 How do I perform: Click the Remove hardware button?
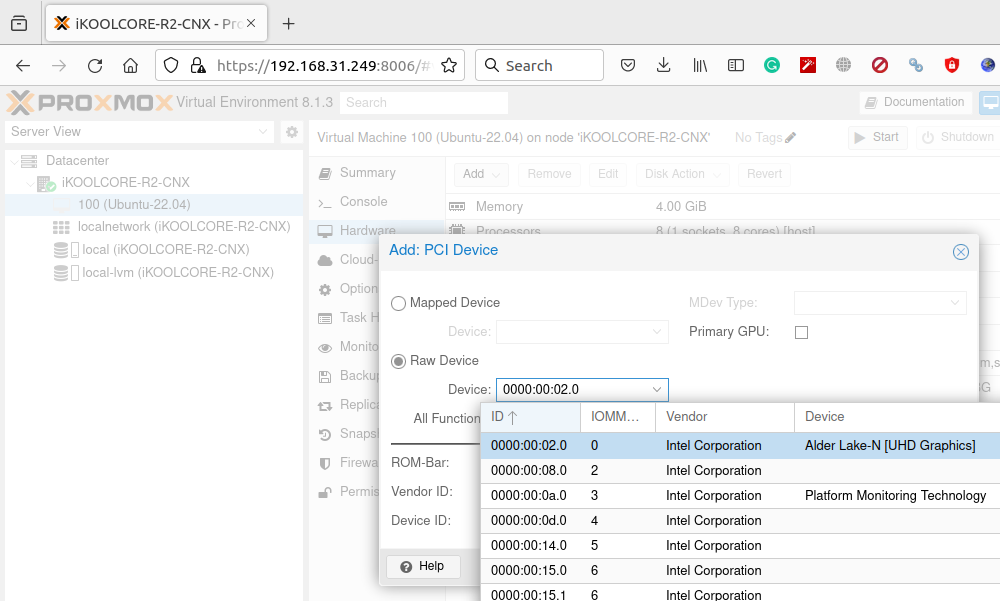(549, 174)
